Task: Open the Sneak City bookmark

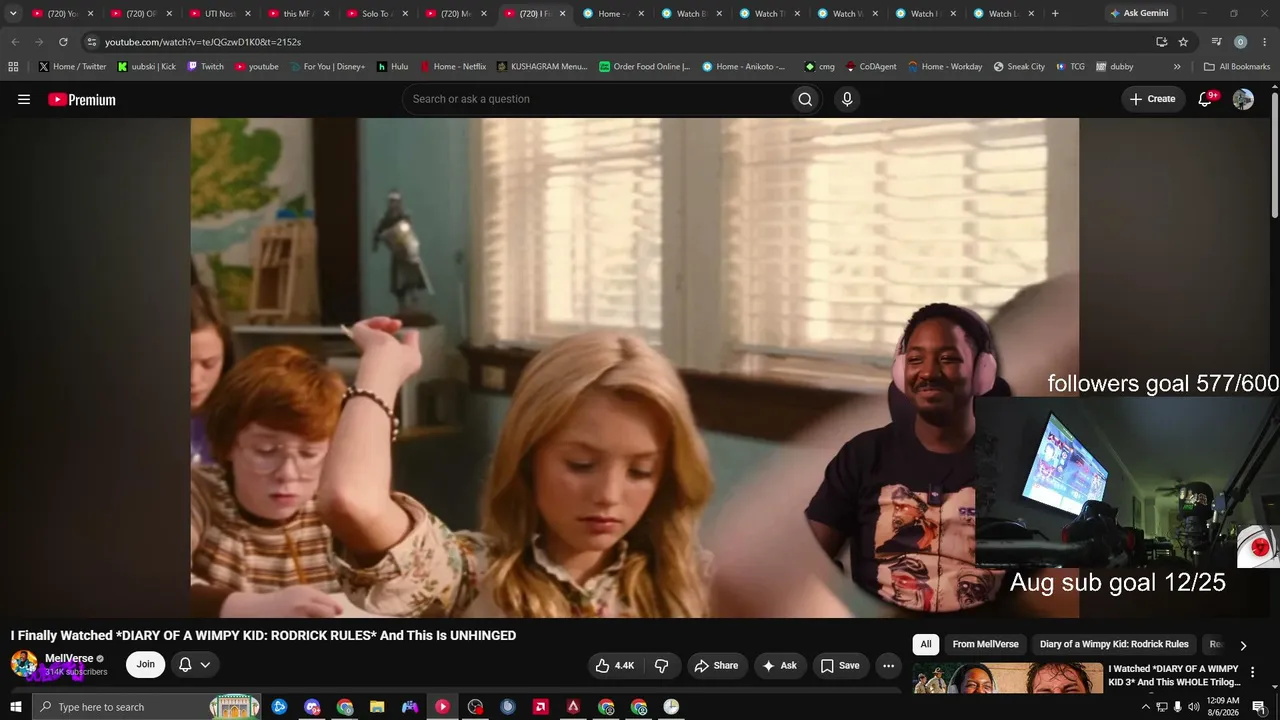Action: click(1019, 67)
